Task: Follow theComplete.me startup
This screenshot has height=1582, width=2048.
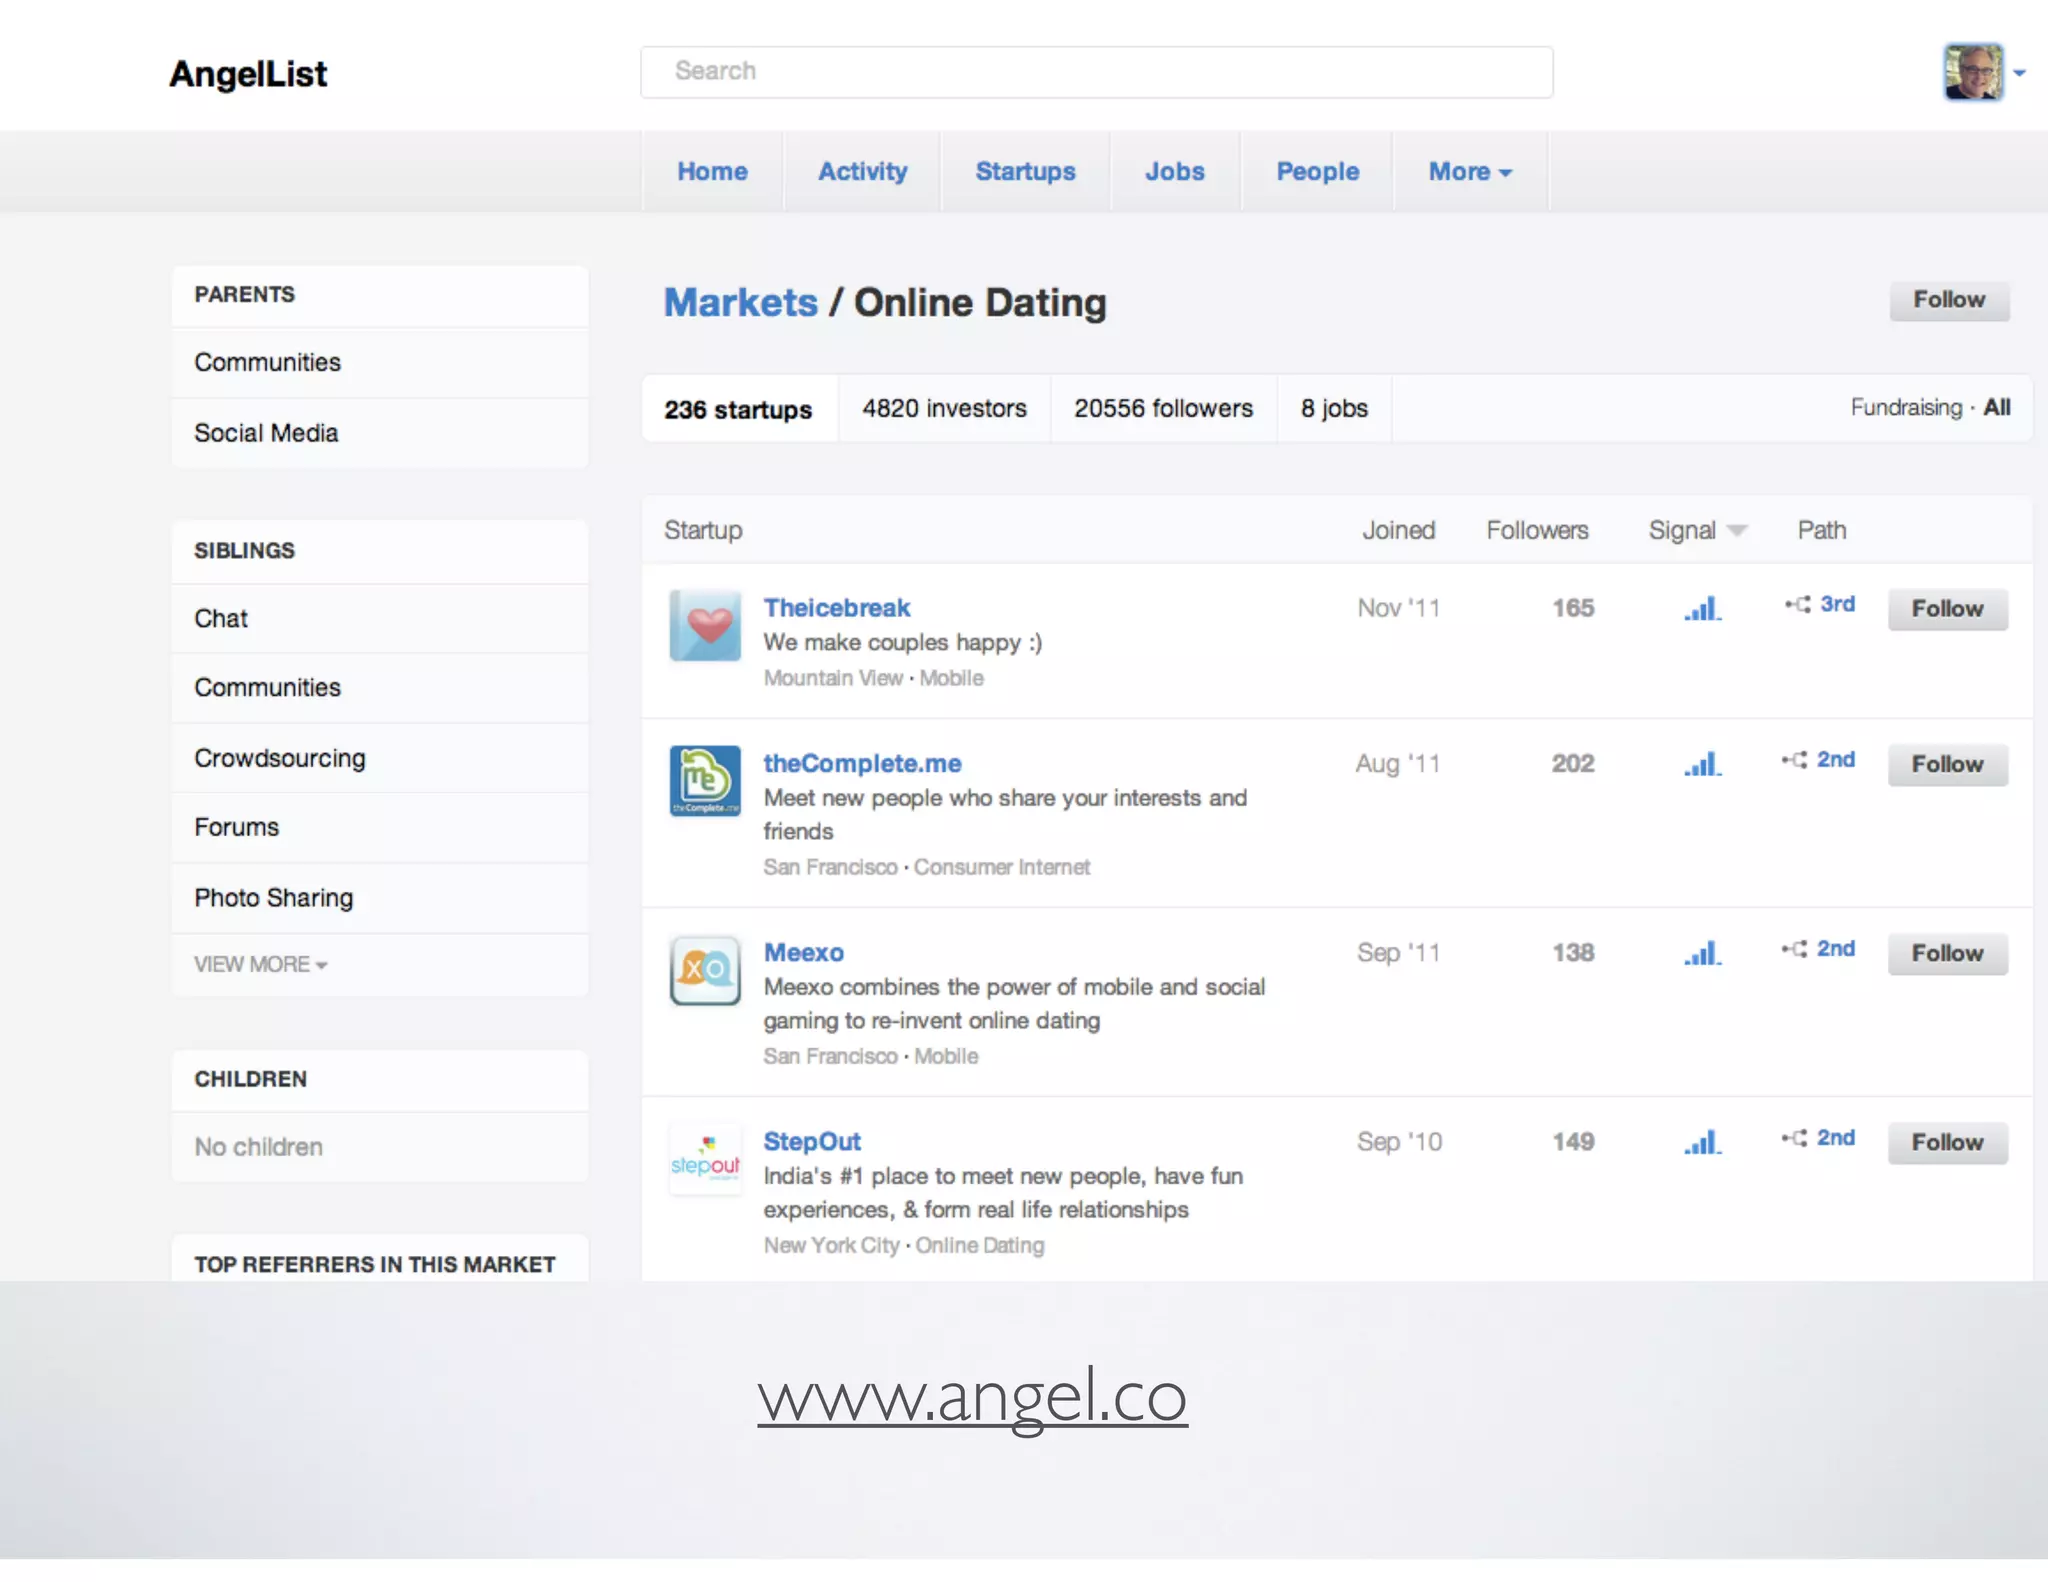Action: click(1947, 765)
